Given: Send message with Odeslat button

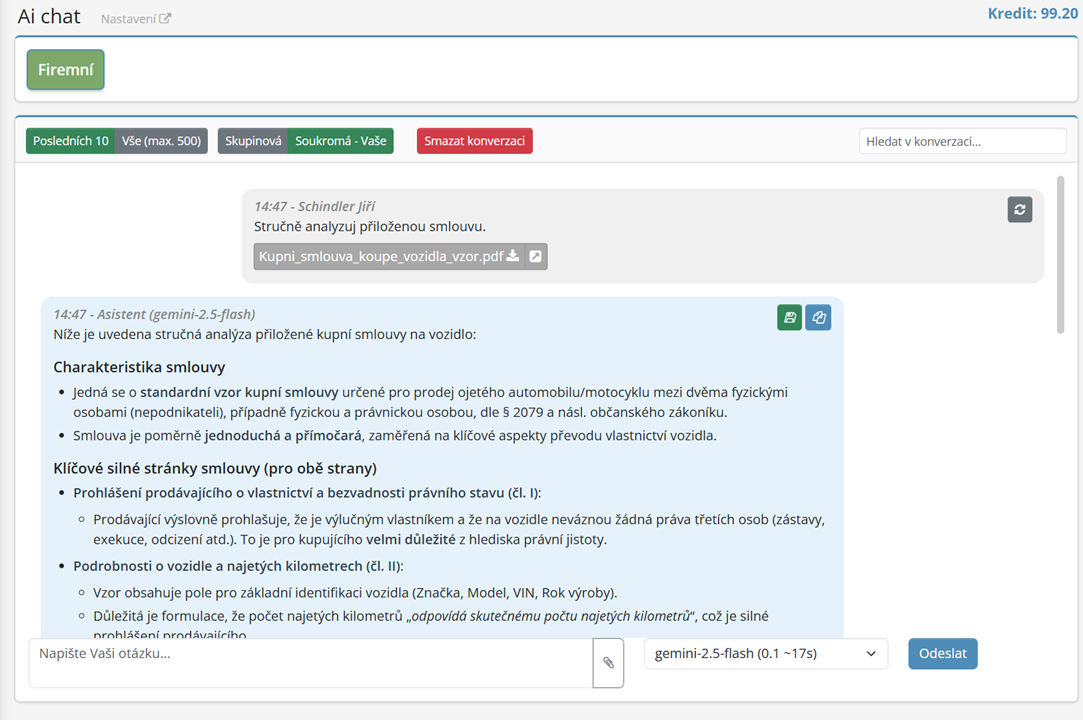Looking at the screenshot, I should tap(942, 654).
